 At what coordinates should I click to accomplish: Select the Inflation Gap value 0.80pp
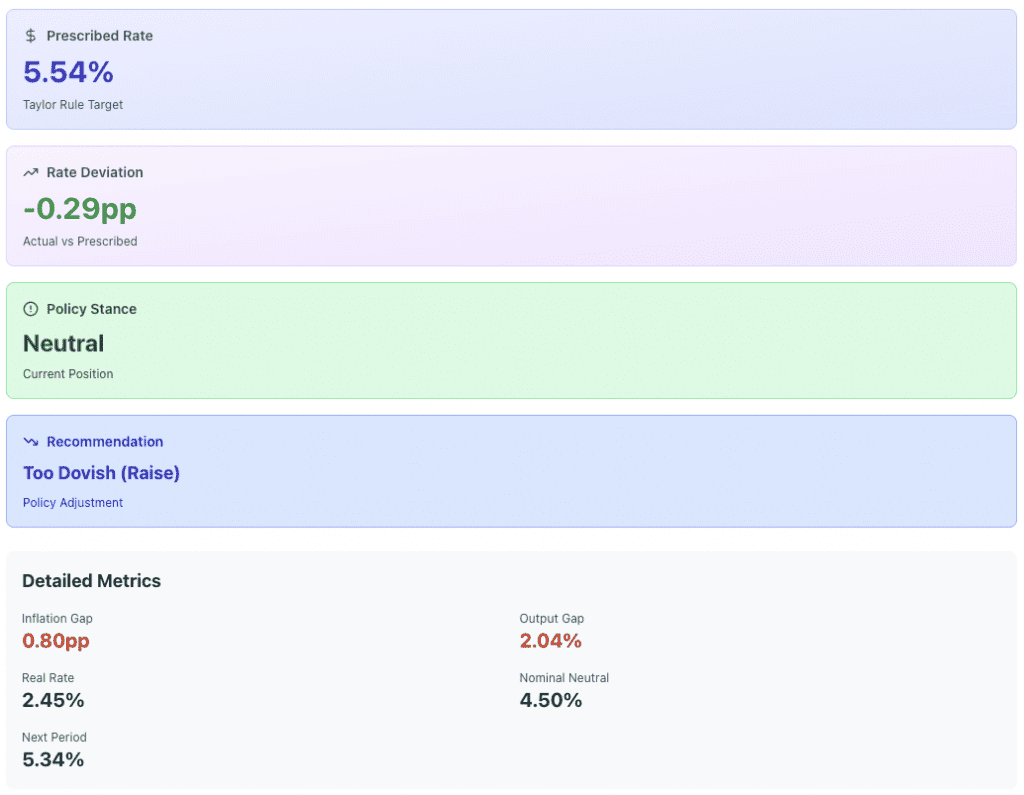click(x=56, y=641)
